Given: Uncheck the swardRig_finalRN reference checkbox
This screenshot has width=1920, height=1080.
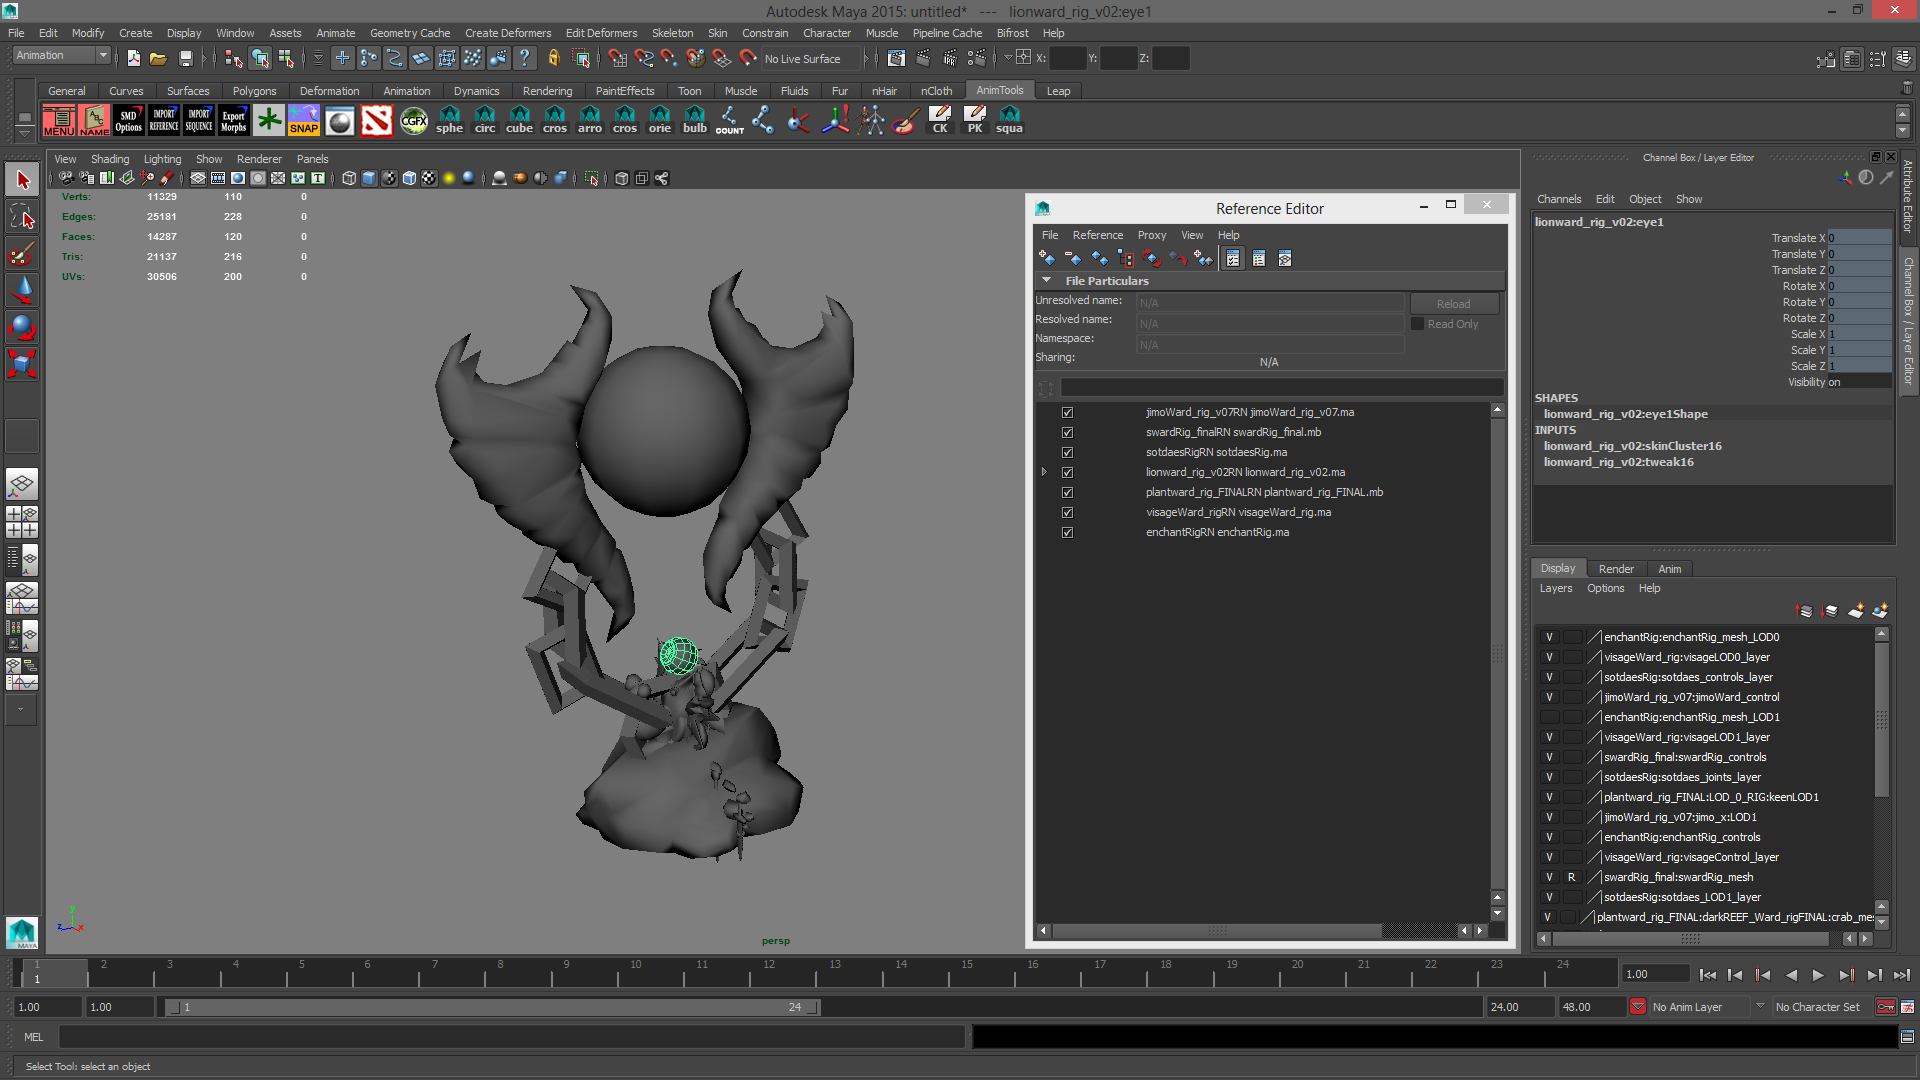Looking at the screenshot, I should pos(1067,433).
